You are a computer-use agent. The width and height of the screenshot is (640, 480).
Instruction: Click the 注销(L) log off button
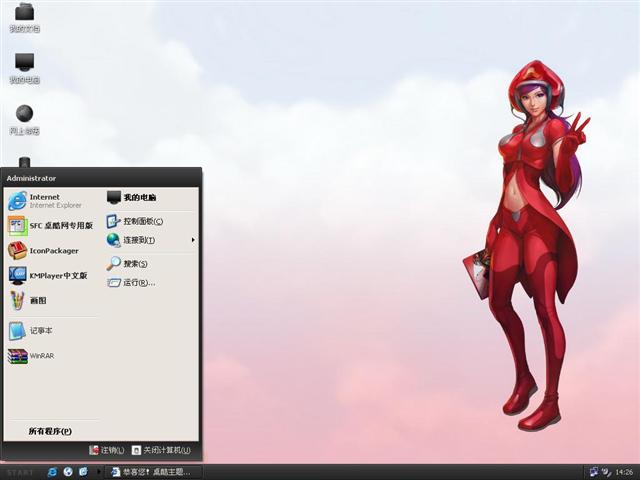click(x=107, y=450)
